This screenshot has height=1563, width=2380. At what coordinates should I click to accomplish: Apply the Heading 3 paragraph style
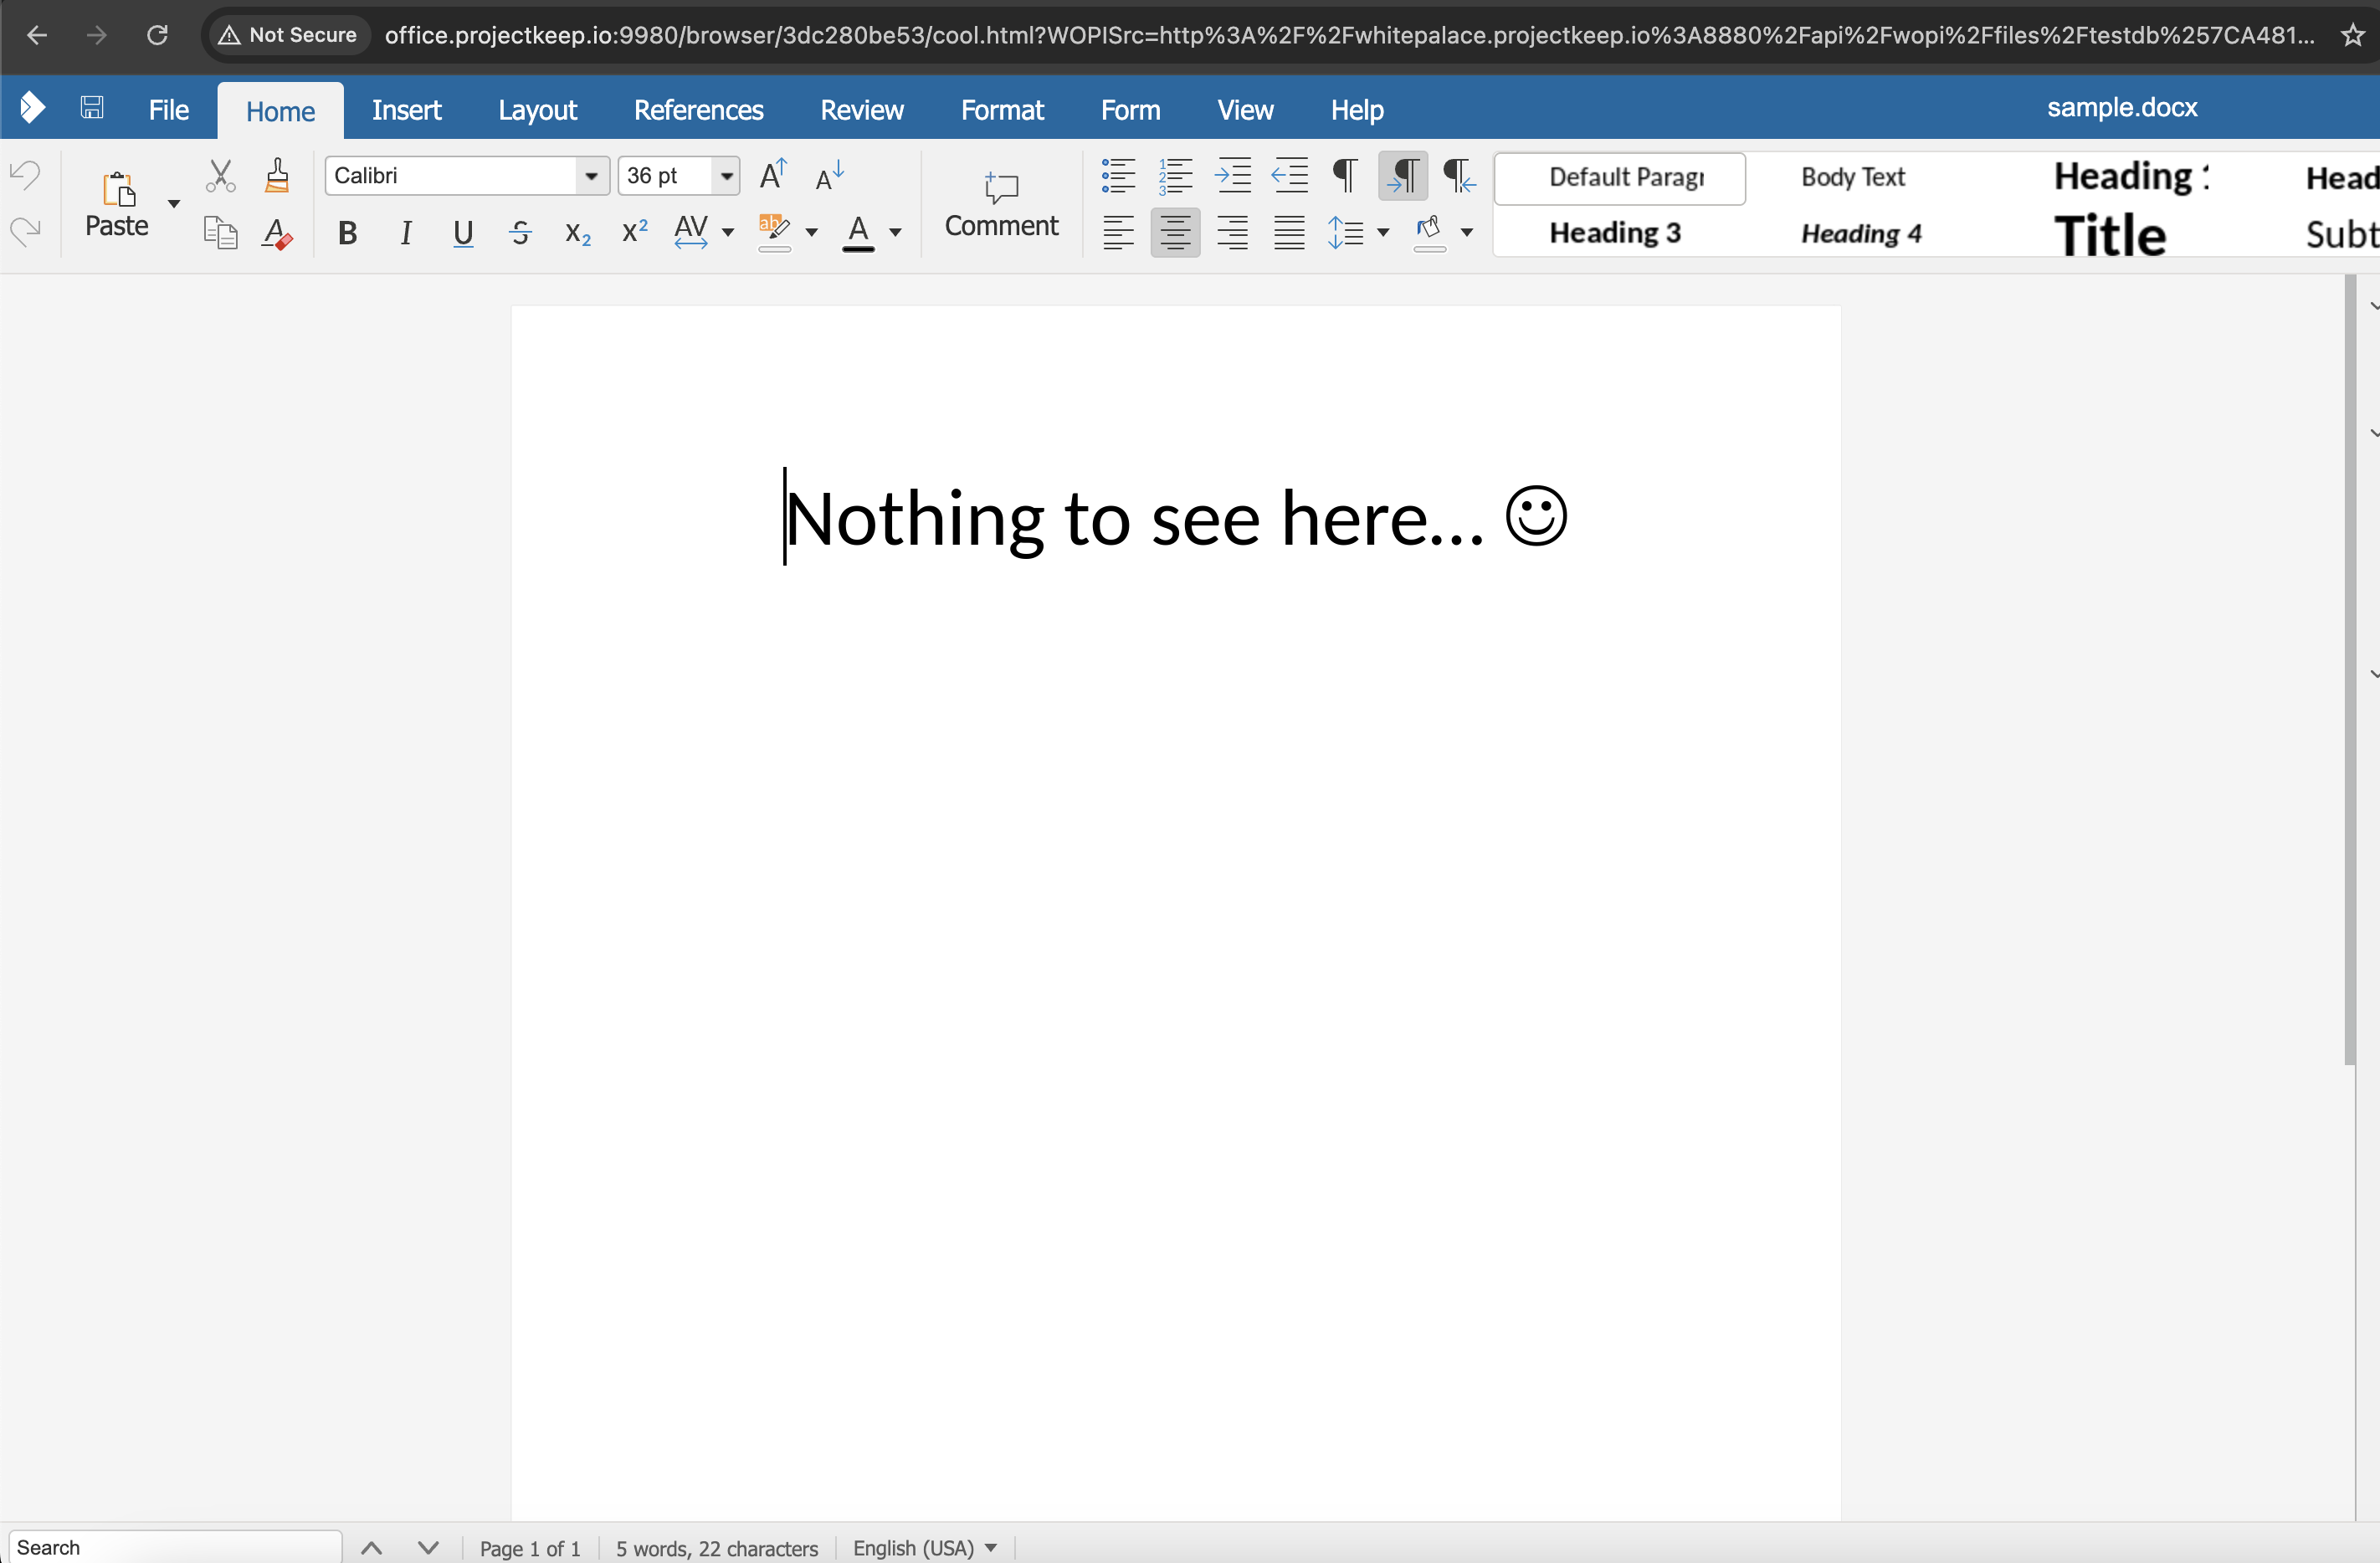click(x=1615, y=233)
